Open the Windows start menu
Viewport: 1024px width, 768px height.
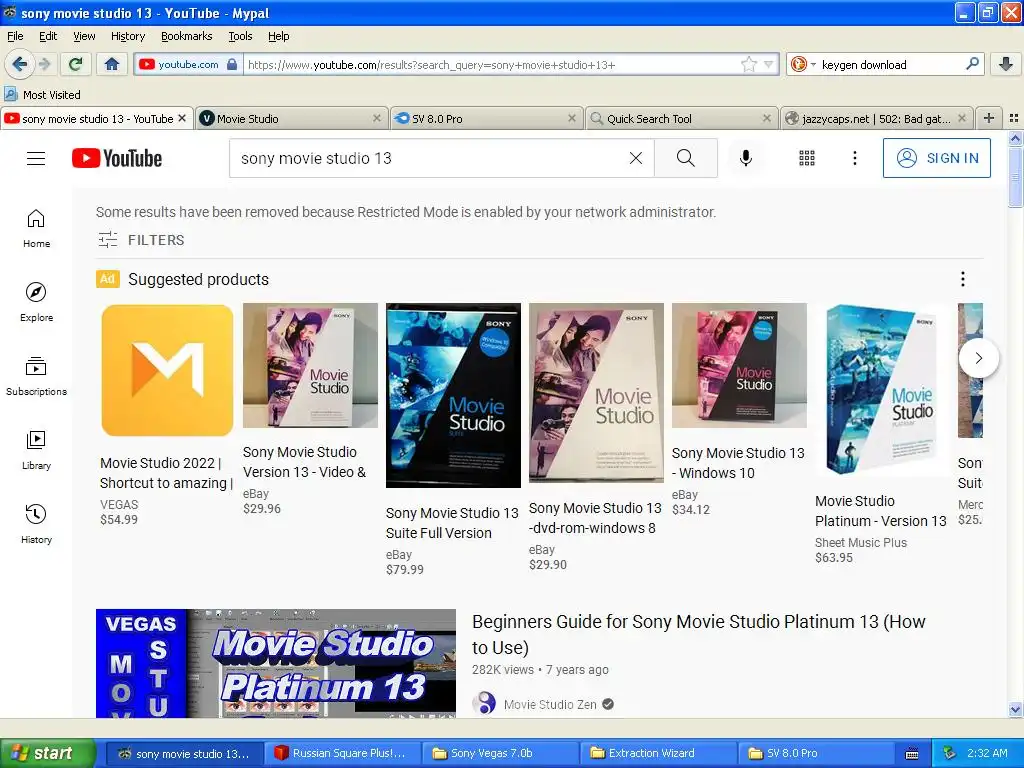48,753
